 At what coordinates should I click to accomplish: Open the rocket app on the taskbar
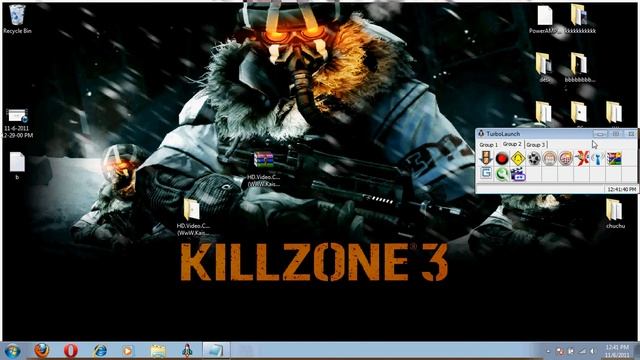click(x=187, y=351)
